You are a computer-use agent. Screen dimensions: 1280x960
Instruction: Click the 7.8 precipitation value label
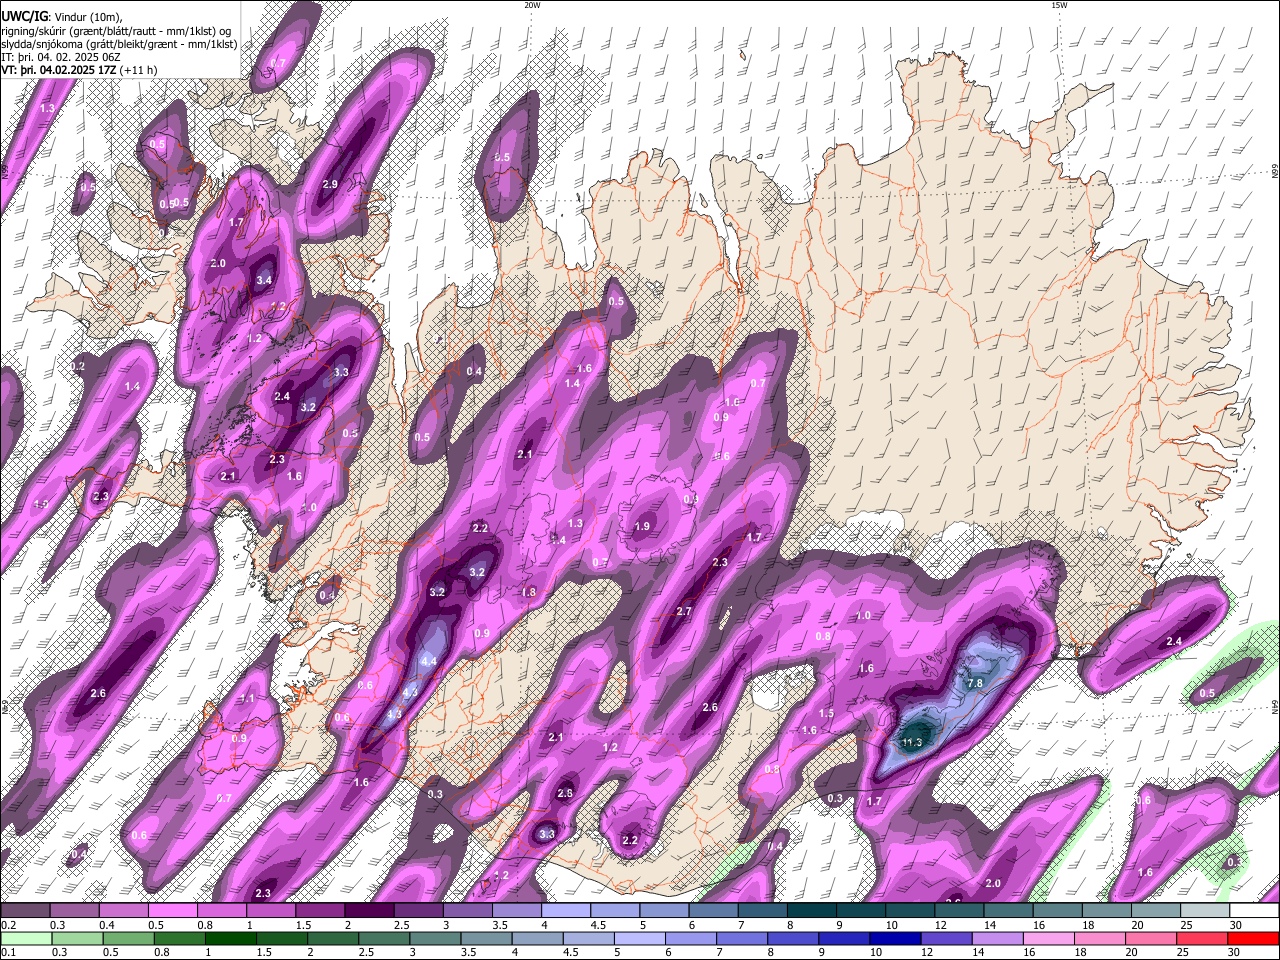tap(976, 683)
